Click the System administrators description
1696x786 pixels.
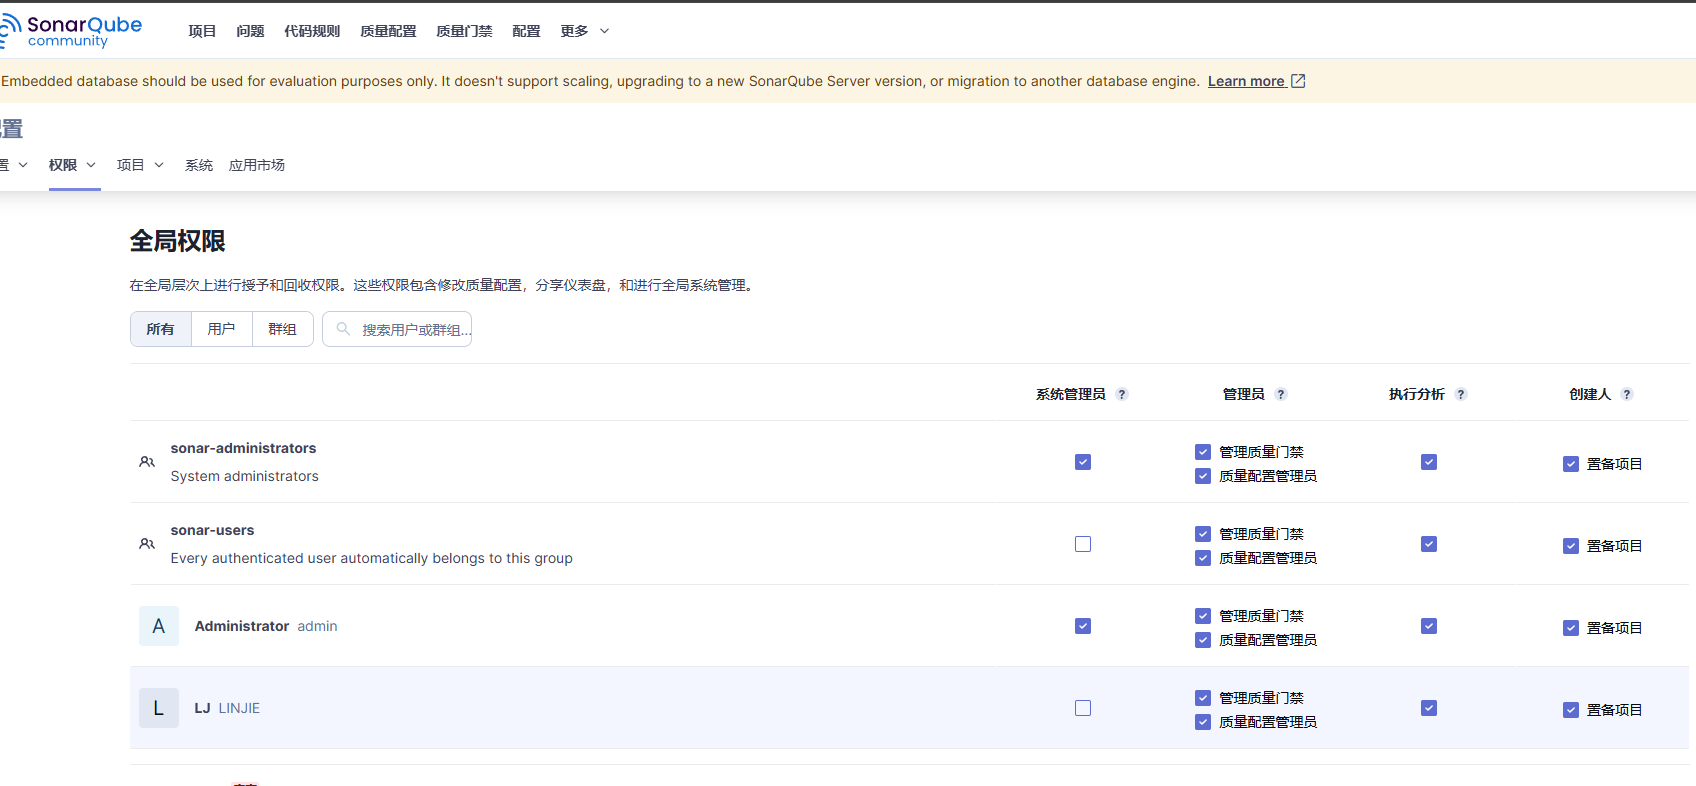[x=245, y=476]
